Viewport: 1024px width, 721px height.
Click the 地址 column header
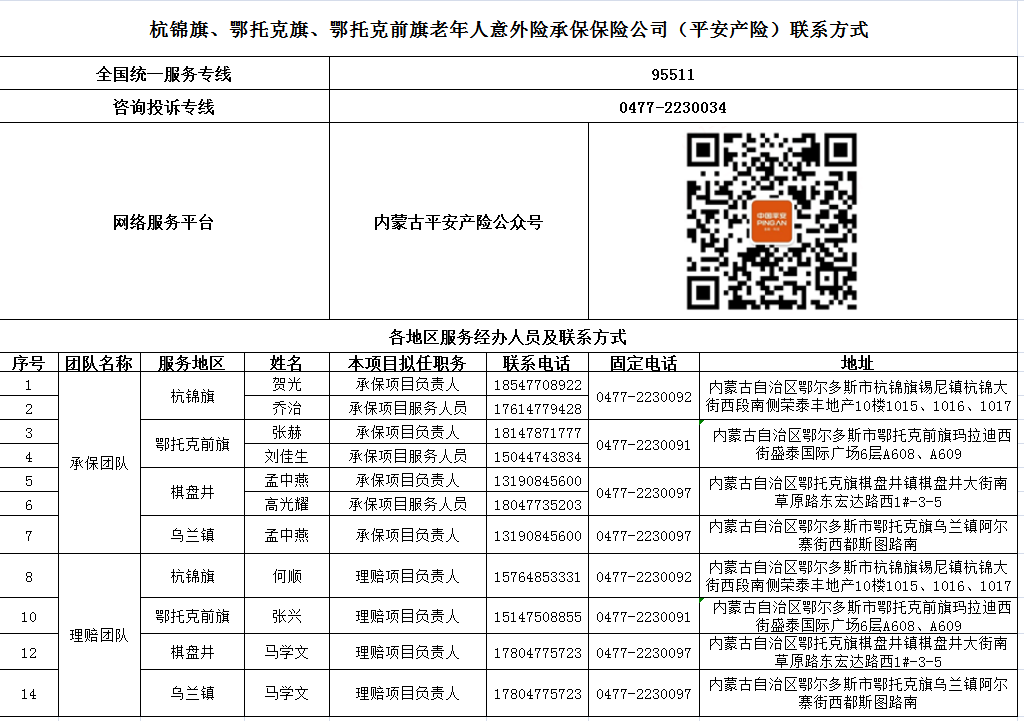[x=857, y=363]
